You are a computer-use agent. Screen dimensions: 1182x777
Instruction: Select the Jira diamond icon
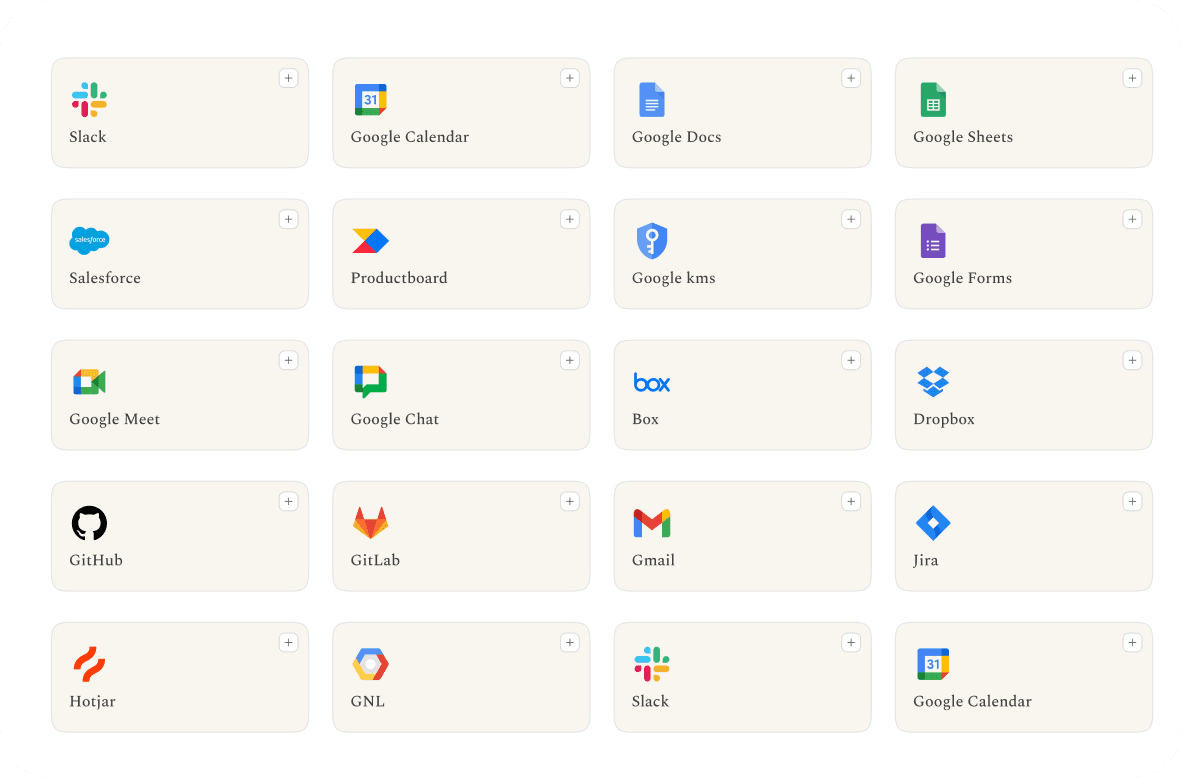coord(933,523)
